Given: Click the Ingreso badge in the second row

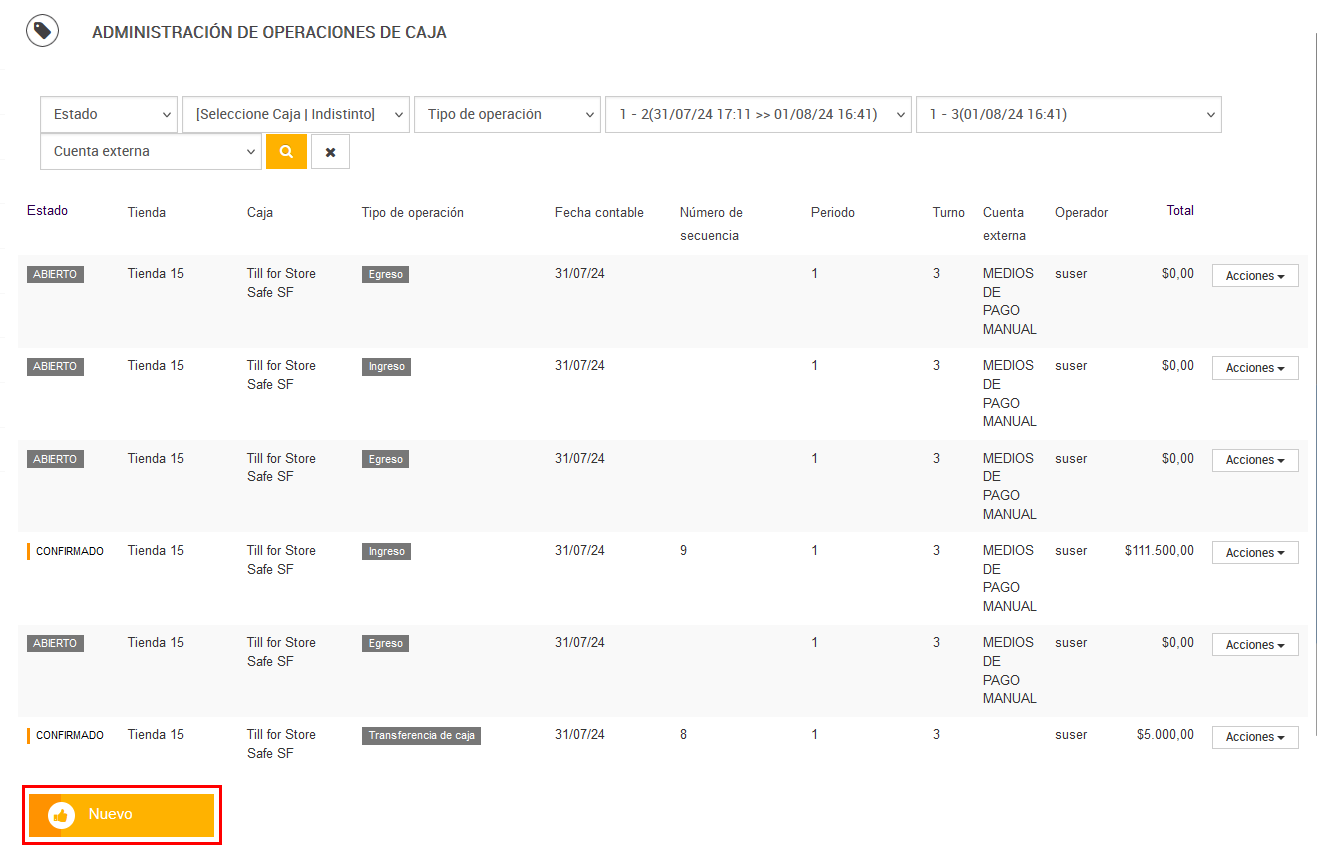Looking at the screenshot, I should click(x=386, y=367).
